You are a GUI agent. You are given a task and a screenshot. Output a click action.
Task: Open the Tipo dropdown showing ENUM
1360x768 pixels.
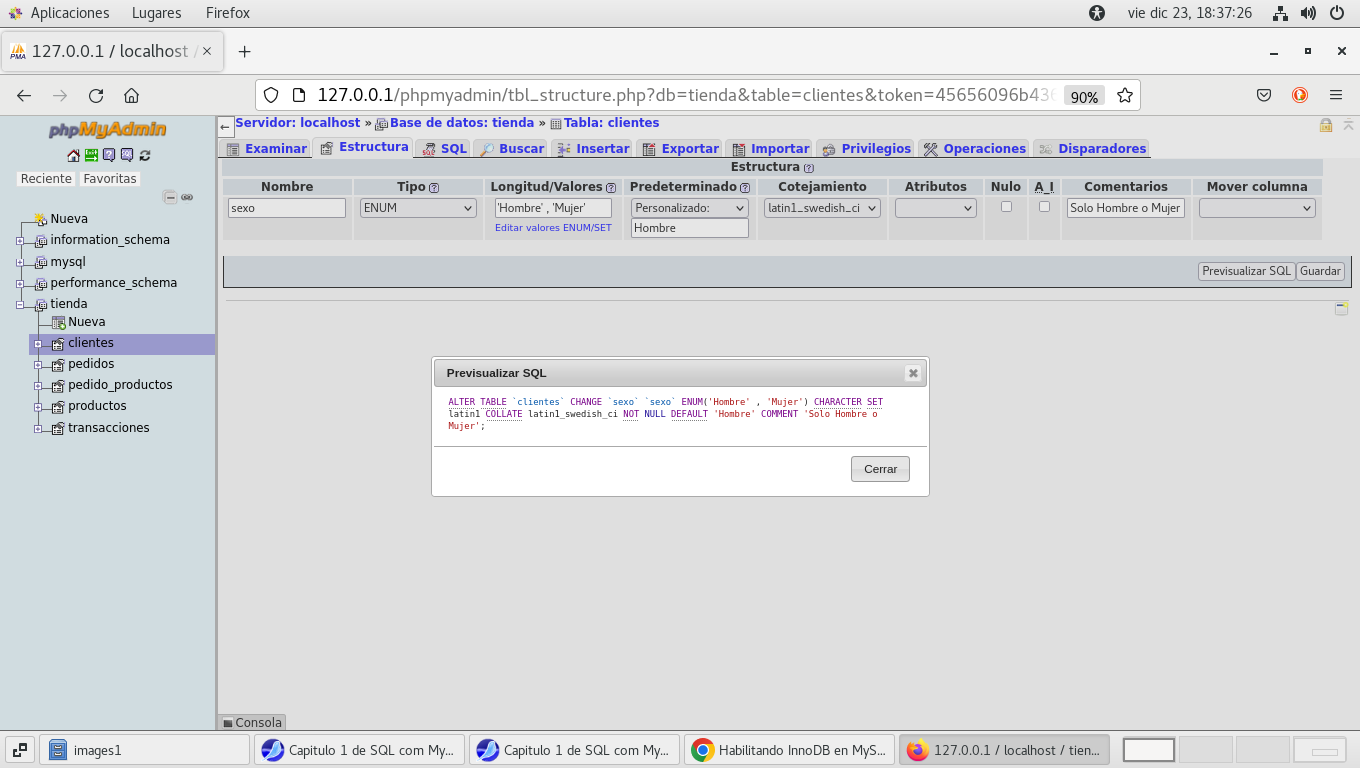coord(417,208)
